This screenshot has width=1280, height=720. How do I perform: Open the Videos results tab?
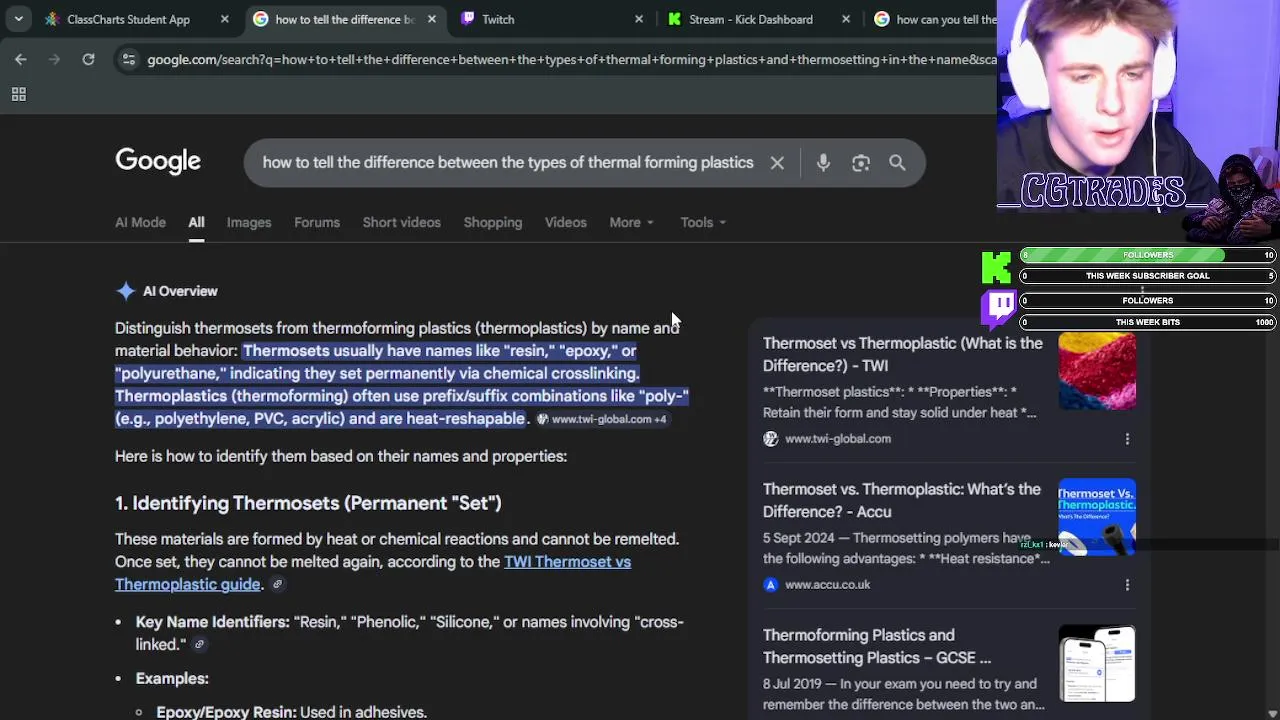(x=565, y=222)
